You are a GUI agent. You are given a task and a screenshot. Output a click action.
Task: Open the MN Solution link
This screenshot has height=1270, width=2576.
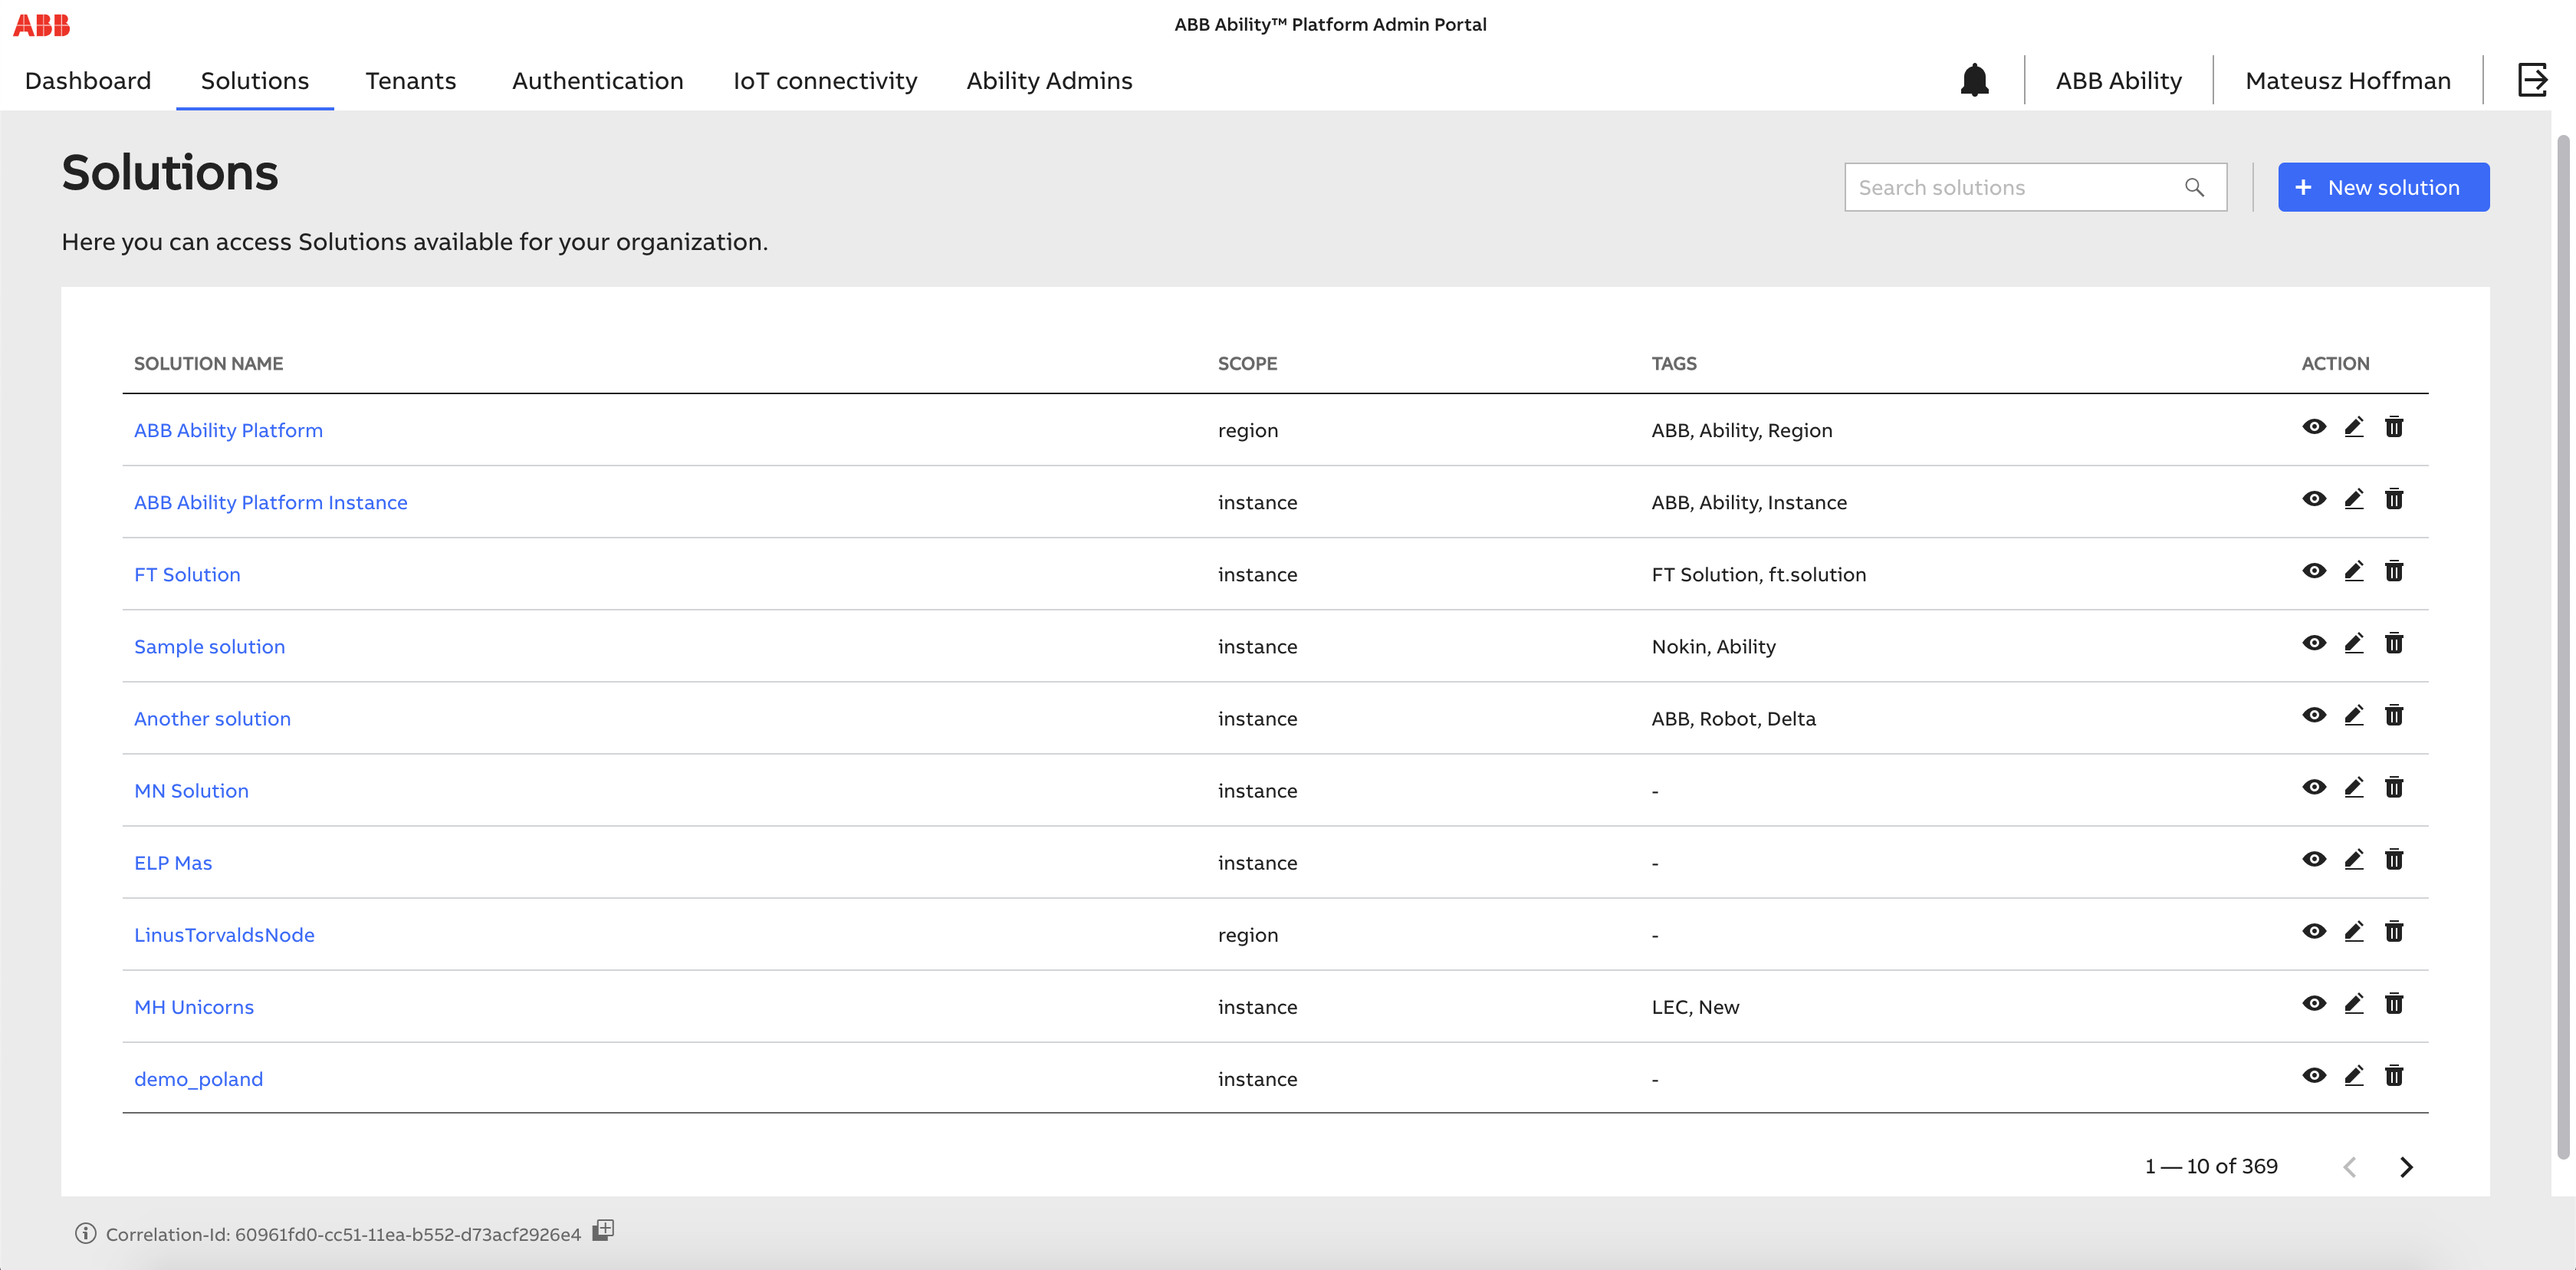[191, 790]
